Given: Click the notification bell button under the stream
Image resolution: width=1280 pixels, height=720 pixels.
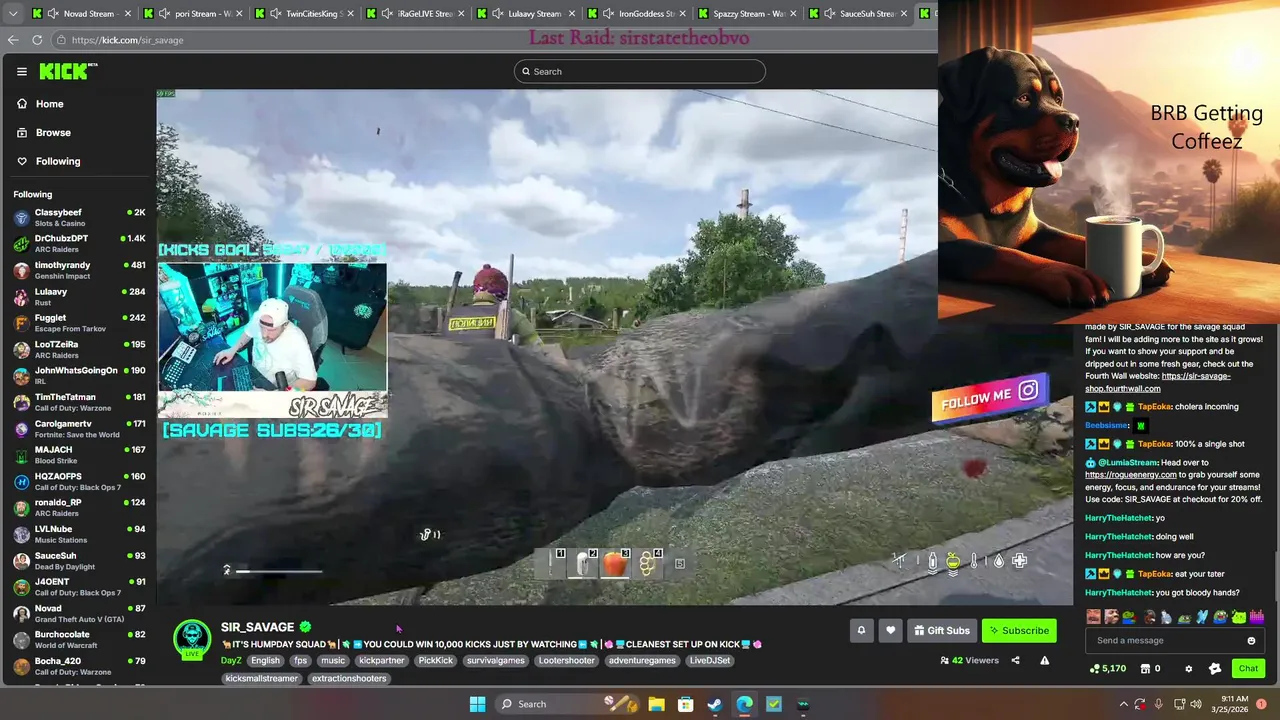Looking at the screenshot, I should pos(861,630).
